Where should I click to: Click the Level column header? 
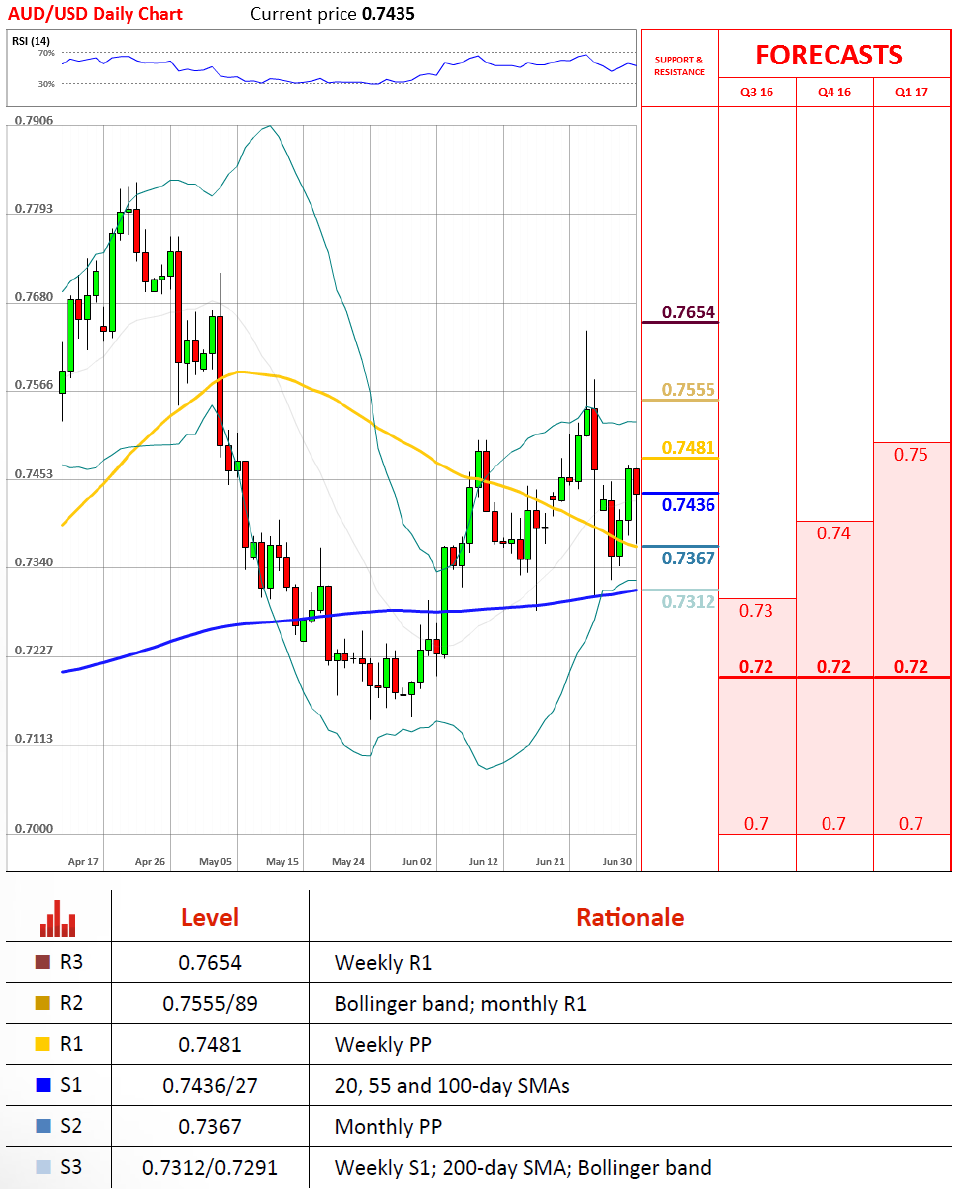coord(210,918)
